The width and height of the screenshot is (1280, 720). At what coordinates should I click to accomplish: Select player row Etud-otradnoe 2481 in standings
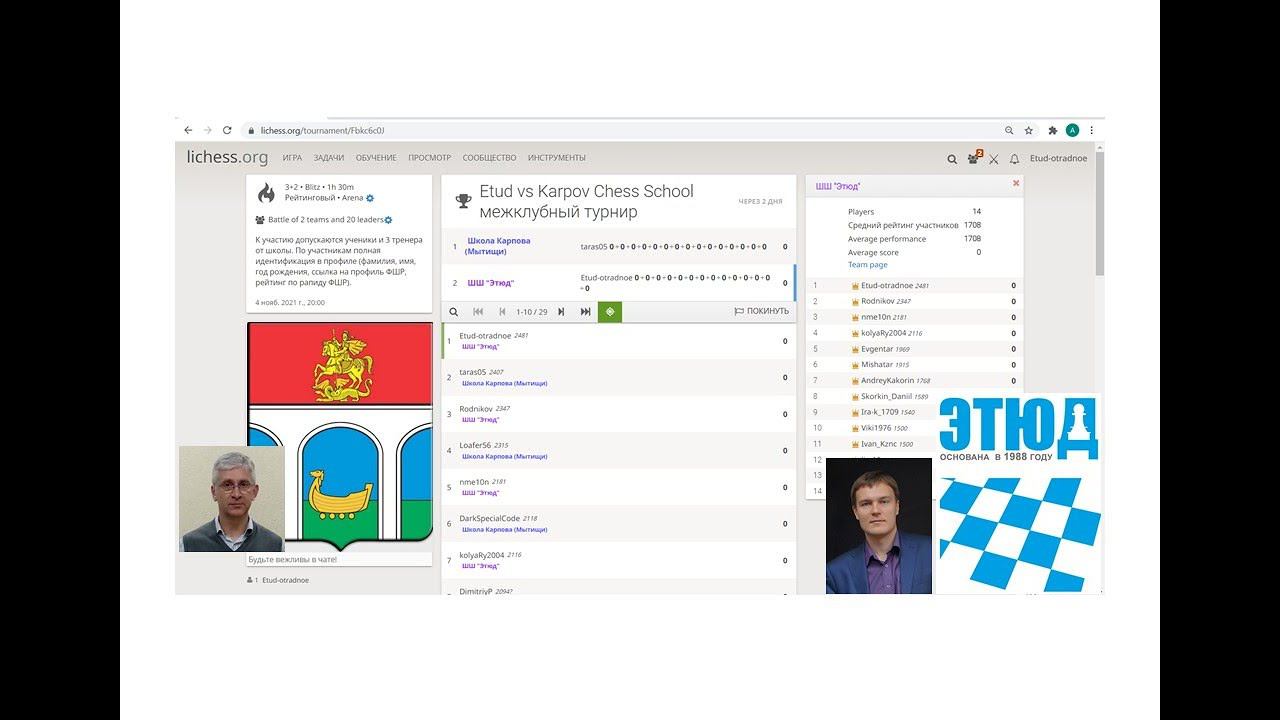click(x=618, y=341)
